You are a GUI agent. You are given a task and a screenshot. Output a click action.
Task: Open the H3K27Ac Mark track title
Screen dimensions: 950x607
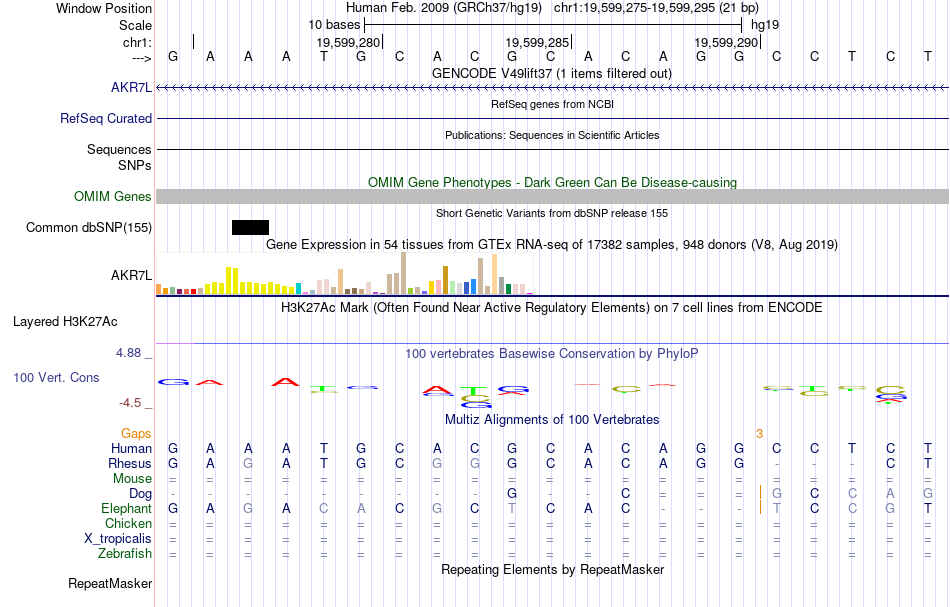[x=552, y=308]
